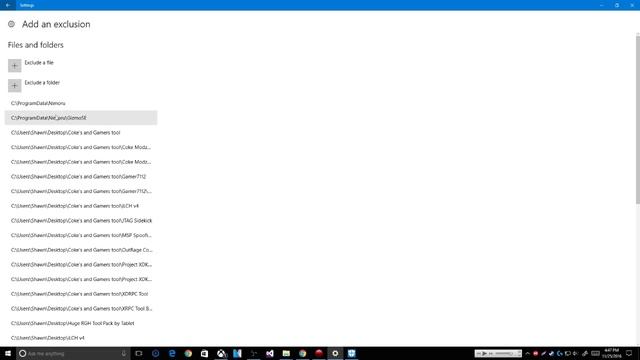Open the Action Center notification icon
The width and height of the screenshot is (640, 360).
coord(629,353)
